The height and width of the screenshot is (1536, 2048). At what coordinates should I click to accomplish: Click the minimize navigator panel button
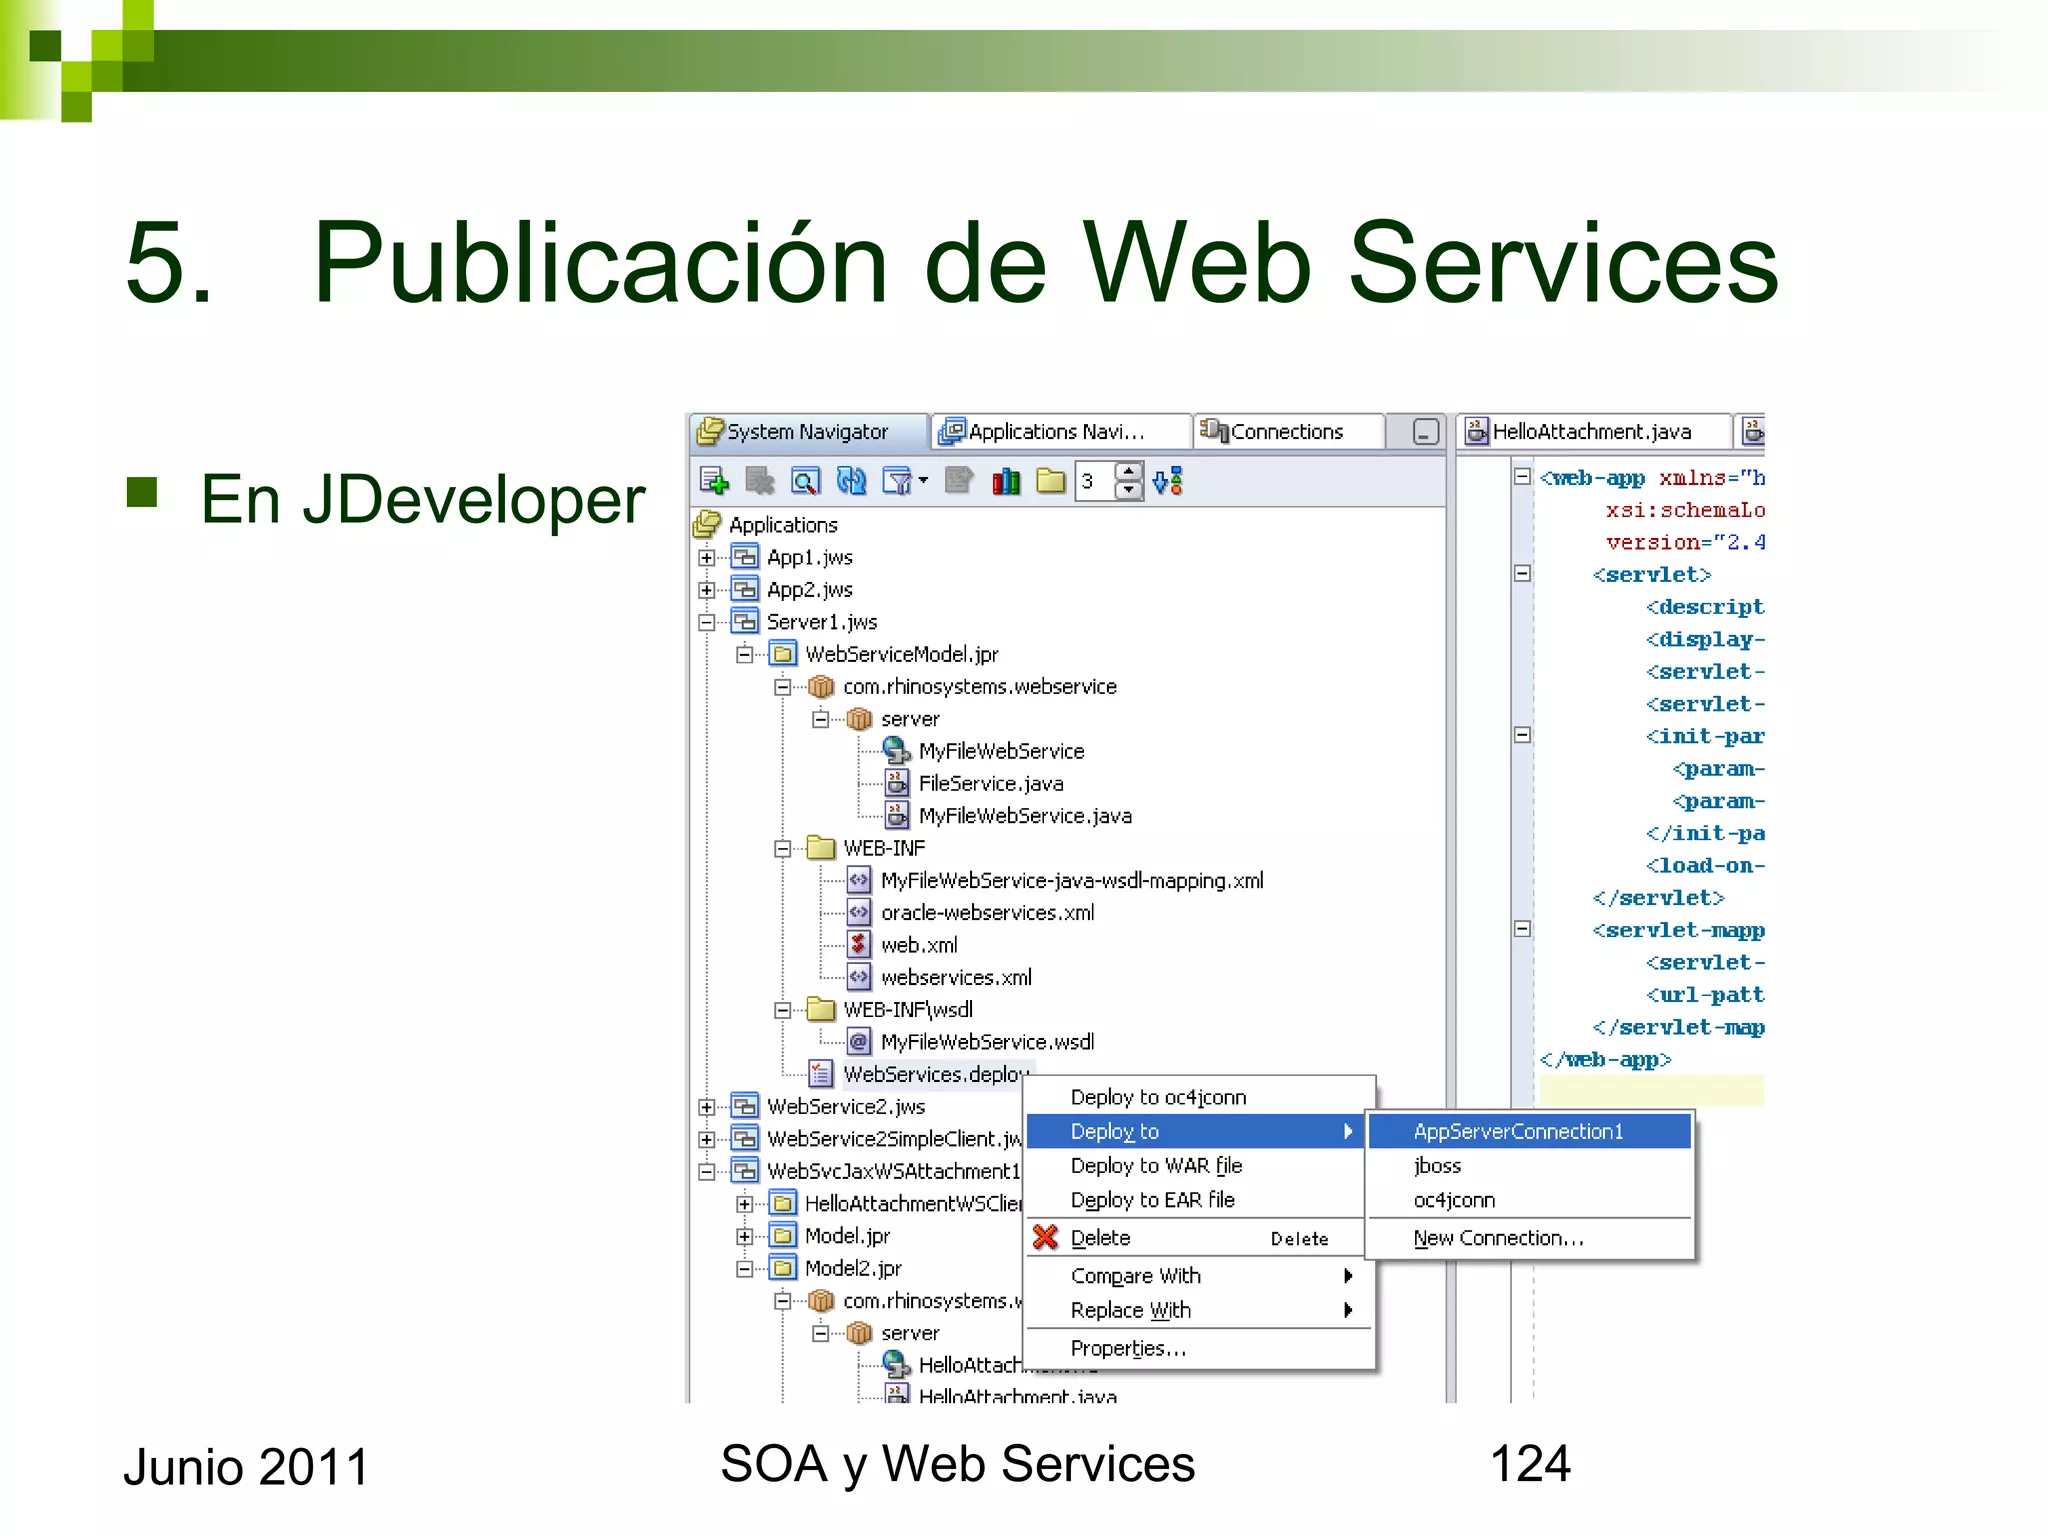(1425, 432)
